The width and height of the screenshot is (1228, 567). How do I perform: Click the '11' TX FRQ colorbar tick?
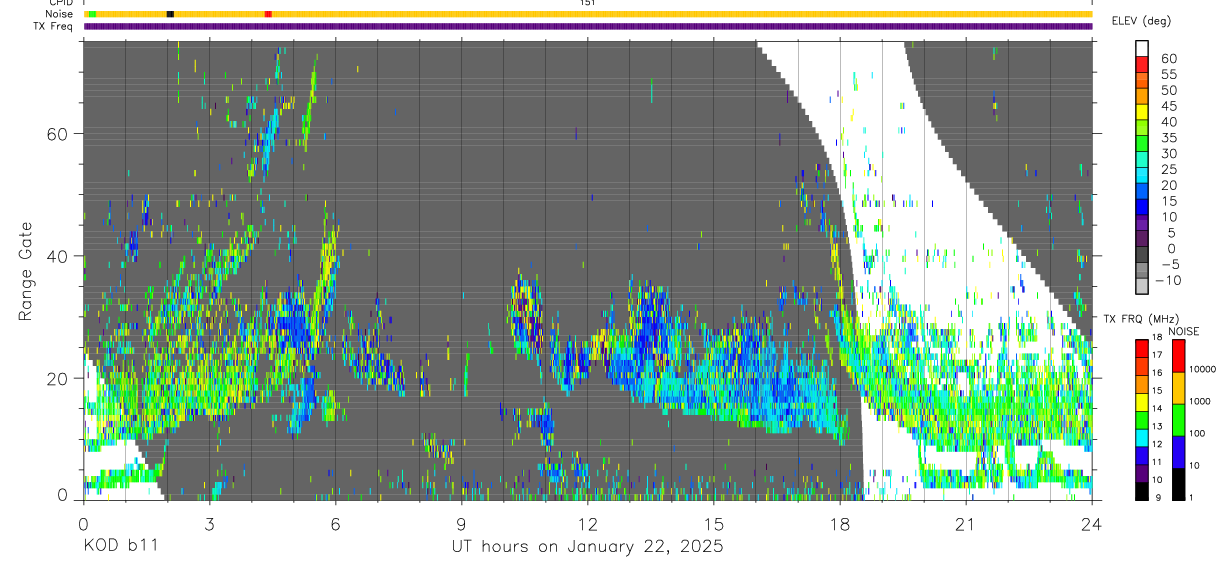point(1158,463)
